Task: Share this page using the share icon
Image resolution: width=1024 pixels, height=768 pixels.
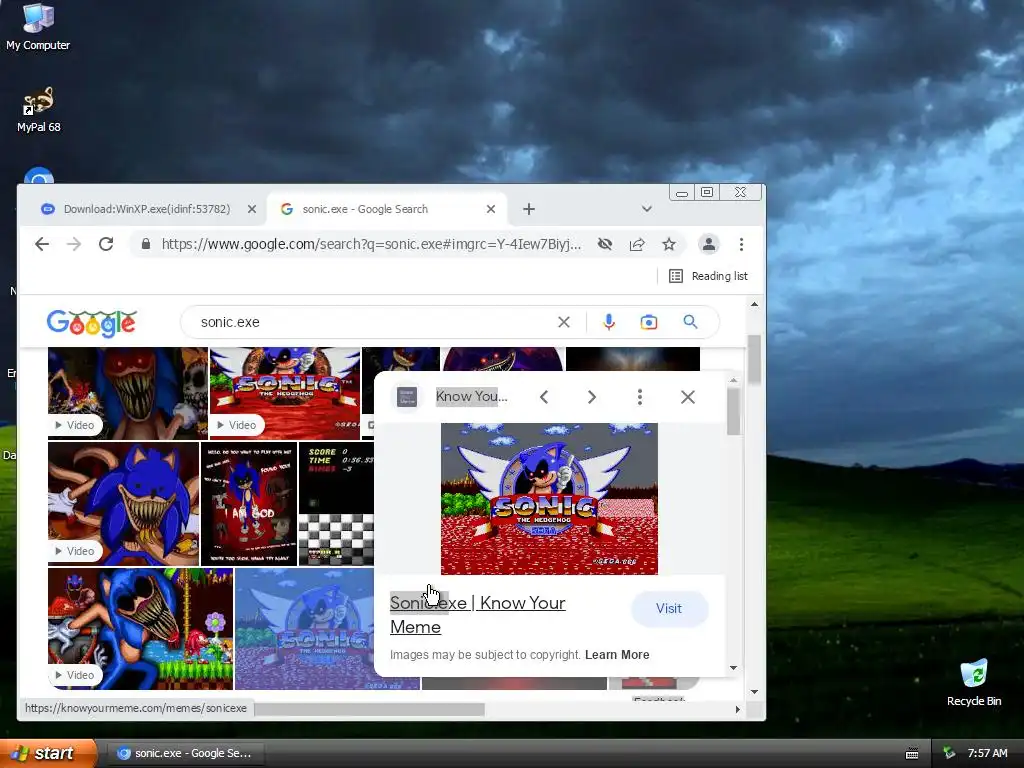Action: coord(637,244)
